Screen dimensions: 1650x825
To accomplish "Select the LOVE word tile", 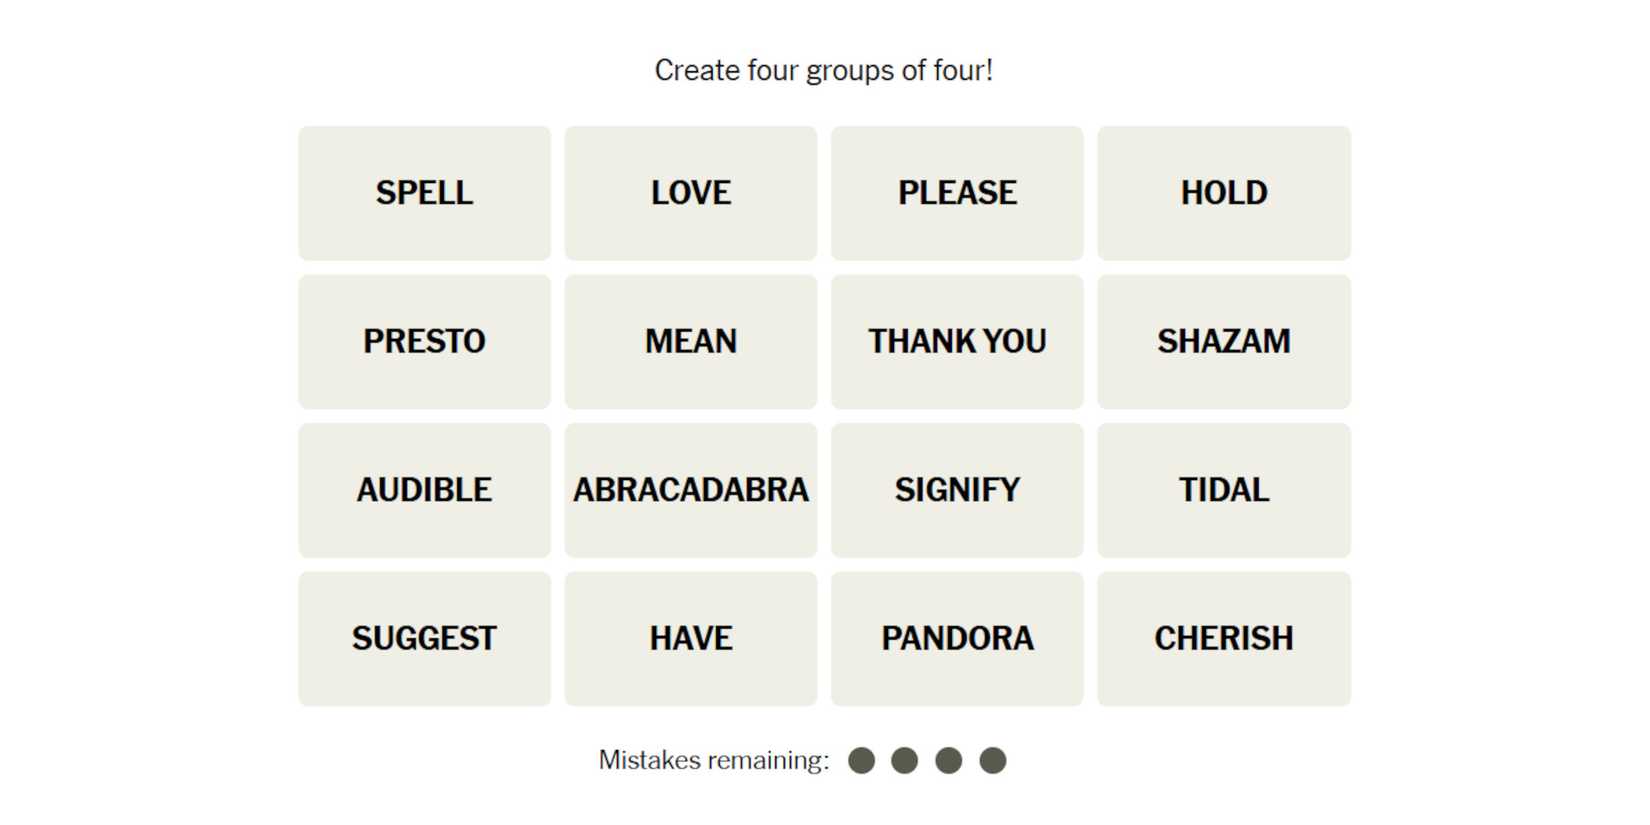I will pos(690,193).
